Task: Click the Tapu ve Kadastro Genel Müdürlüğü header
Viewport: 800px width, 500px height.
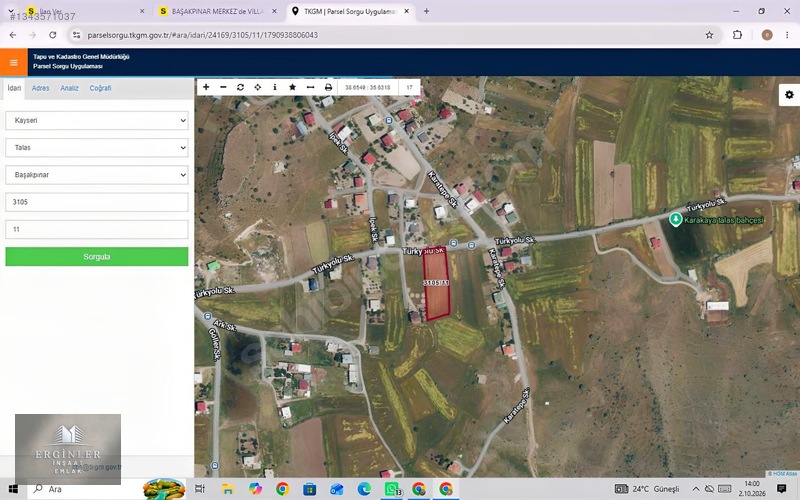Action: pyautogui.click(x=81, y=57)
